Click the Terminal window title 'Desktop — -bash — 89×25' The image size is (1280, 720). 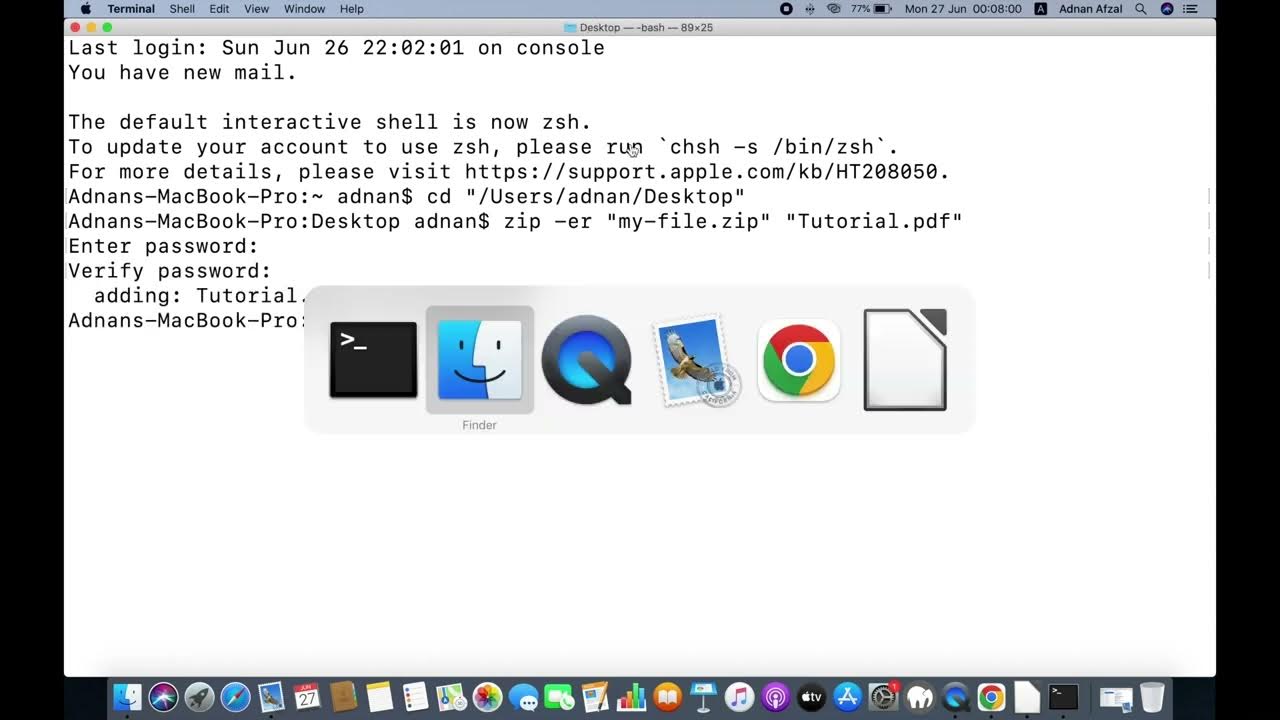point(646,27)
